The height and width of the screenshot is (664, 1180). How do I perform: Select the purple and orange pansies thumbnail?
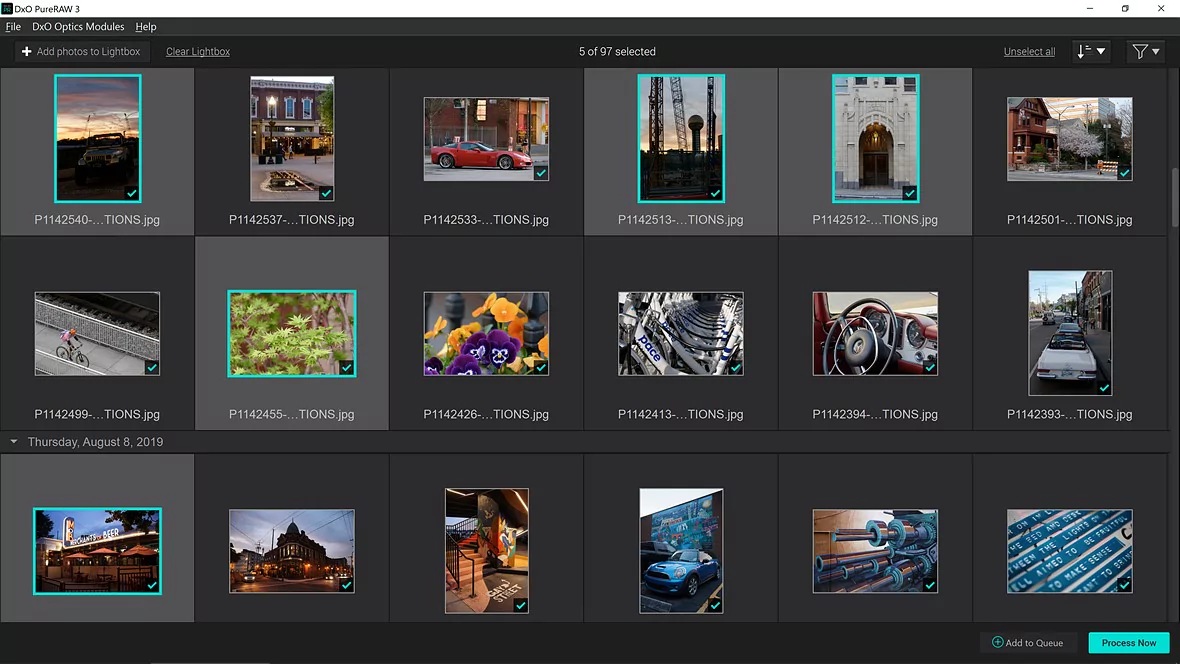(x=486, y=334)
